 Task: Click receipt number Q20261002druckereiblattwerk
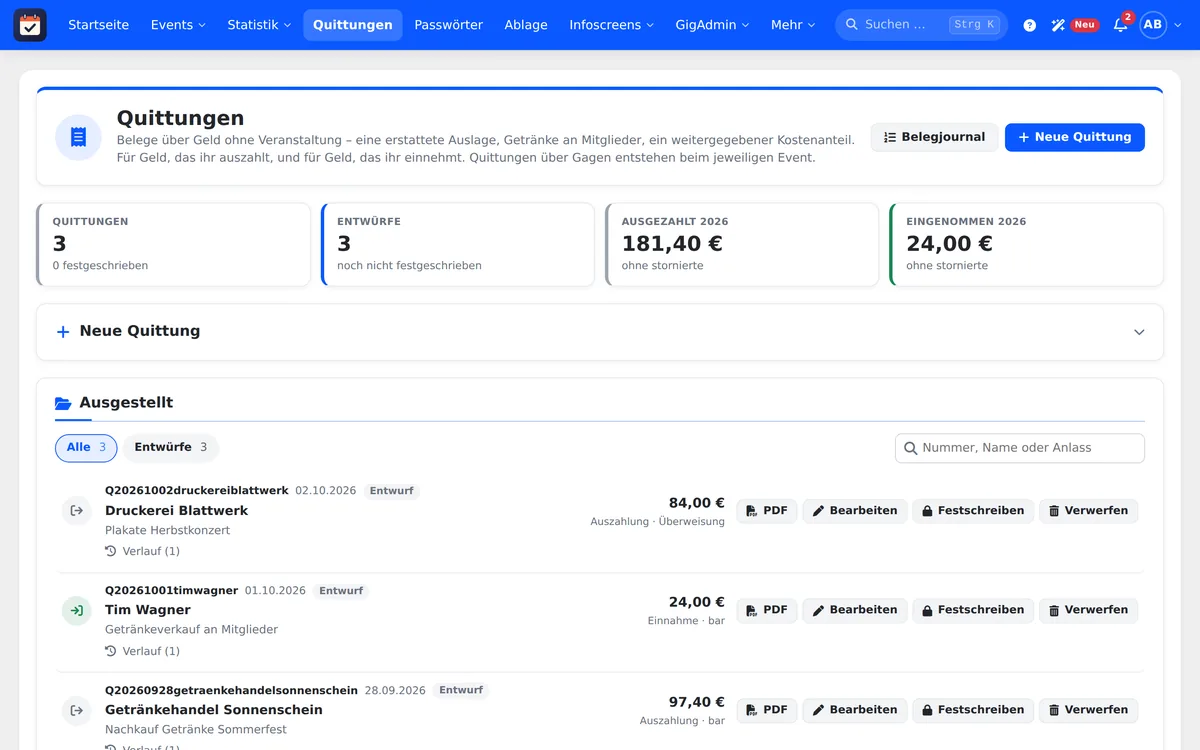pyautogui.click(x=197, y=491)
